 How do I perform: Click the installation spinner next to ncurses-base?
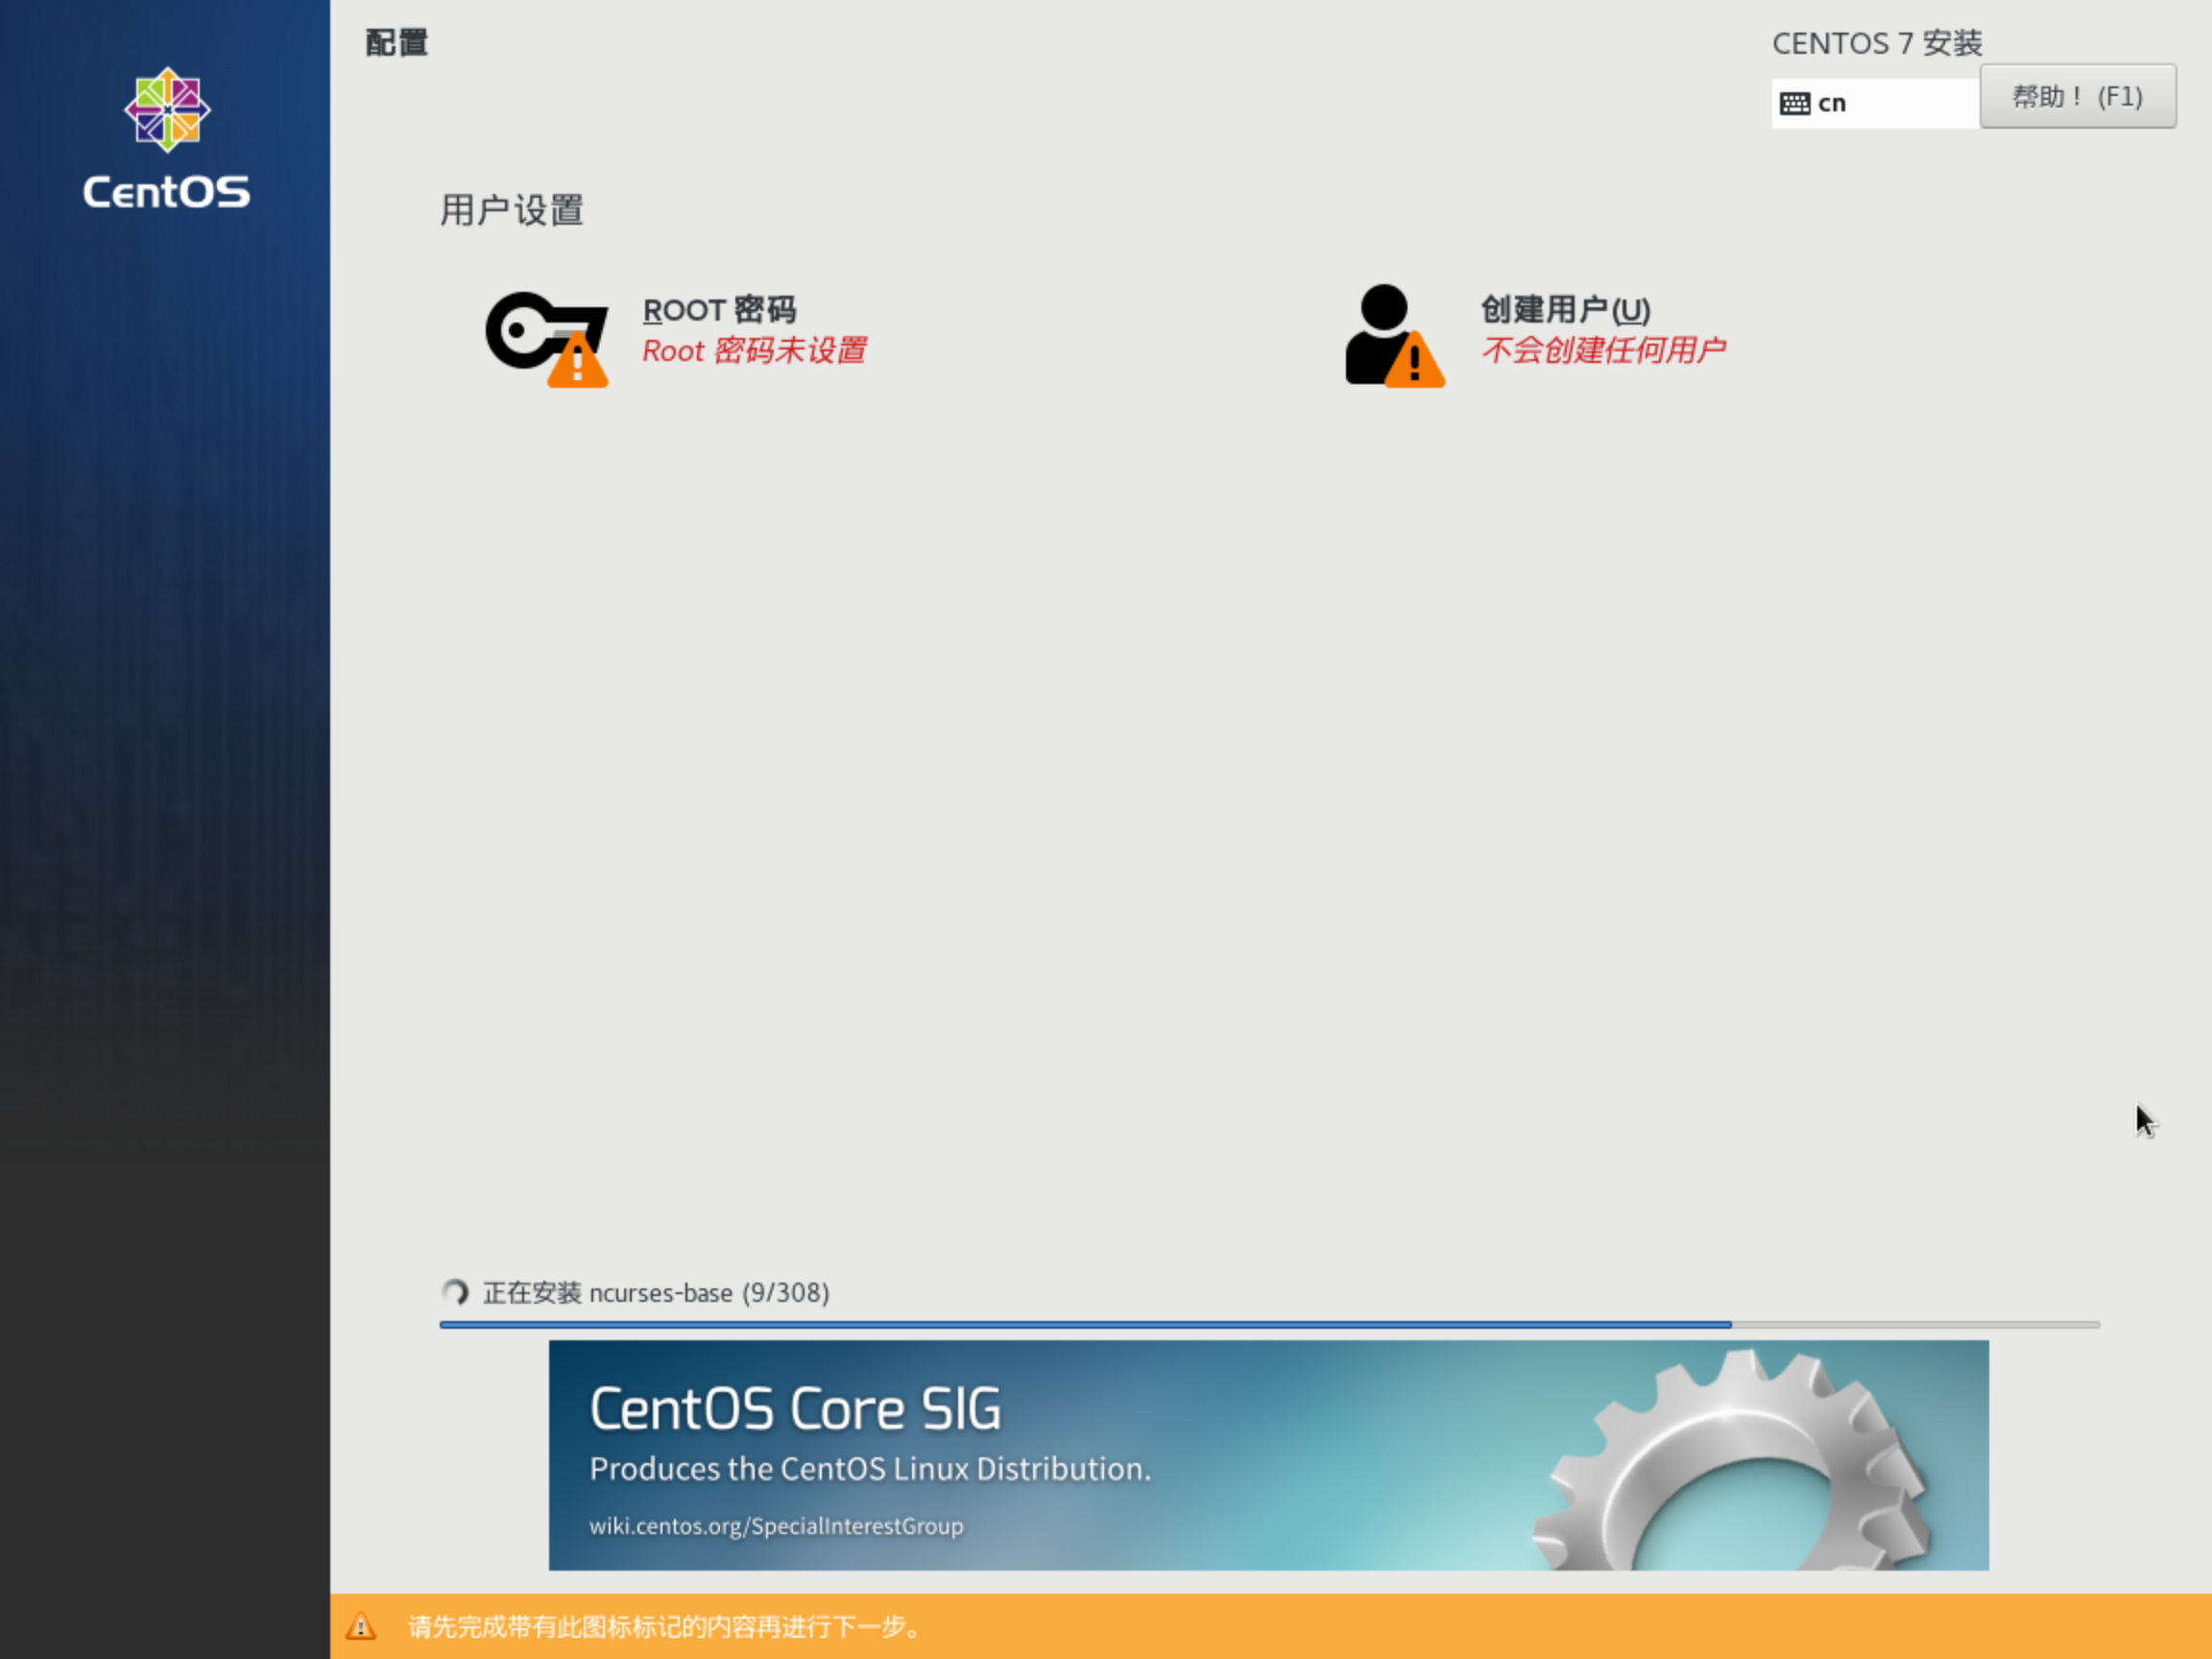[456, 1292]
